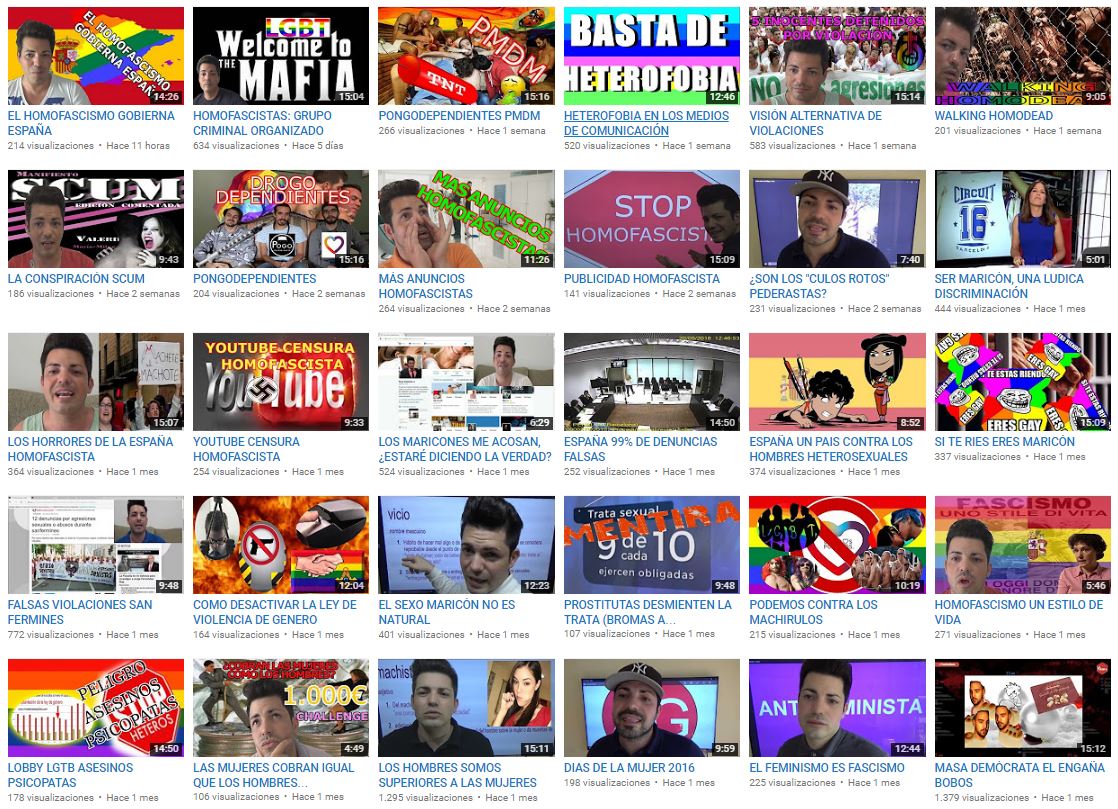Click the LA CONSPIRACIÓN SCUM title link

point(76,279)
